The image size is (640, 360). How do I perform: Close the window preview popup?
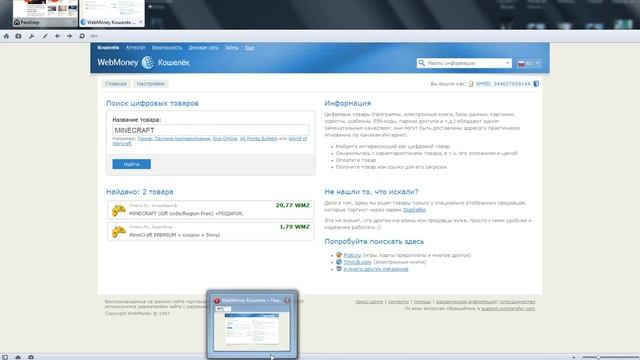tap(287, 300)
